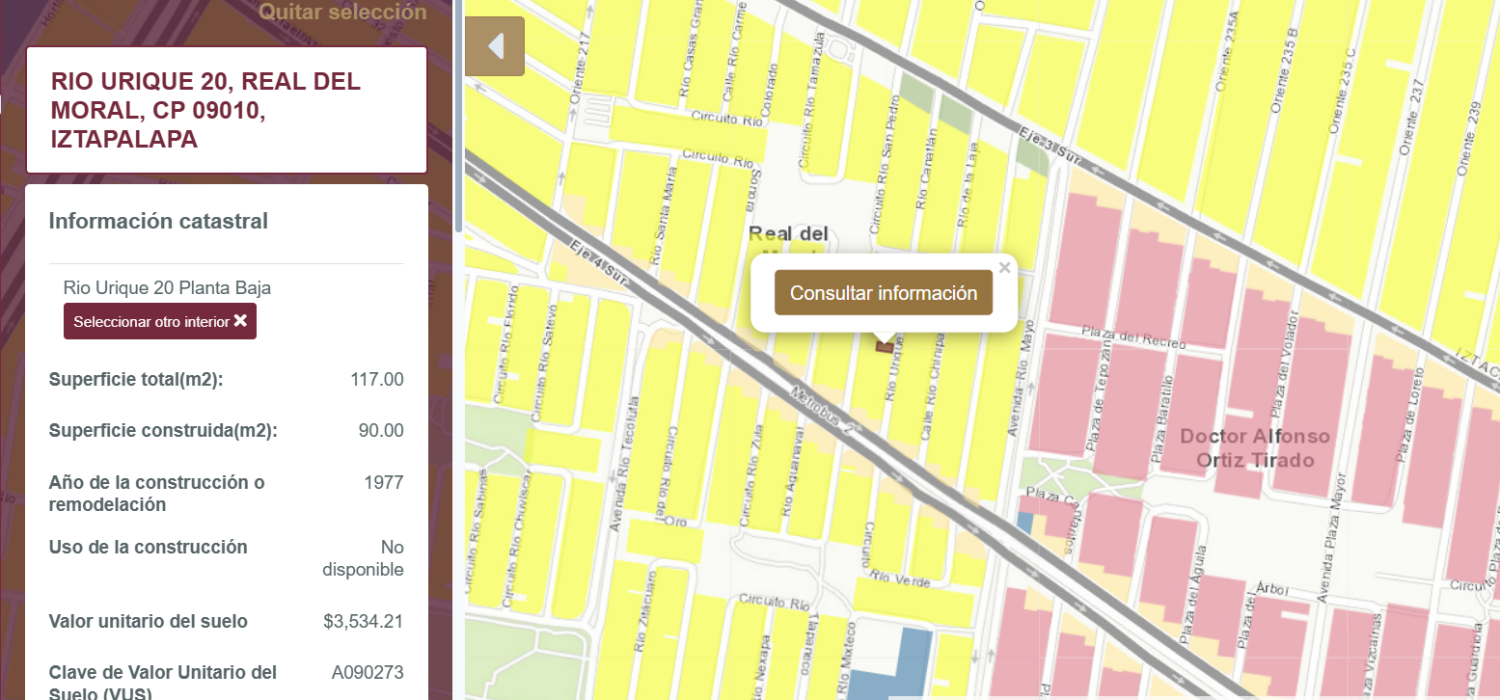Image resolution: width=1500 pixels, height=700 pixels.
Task: Click the Doctor Alfonso Ortiz Tirado label
Action: click(1255, 448)
